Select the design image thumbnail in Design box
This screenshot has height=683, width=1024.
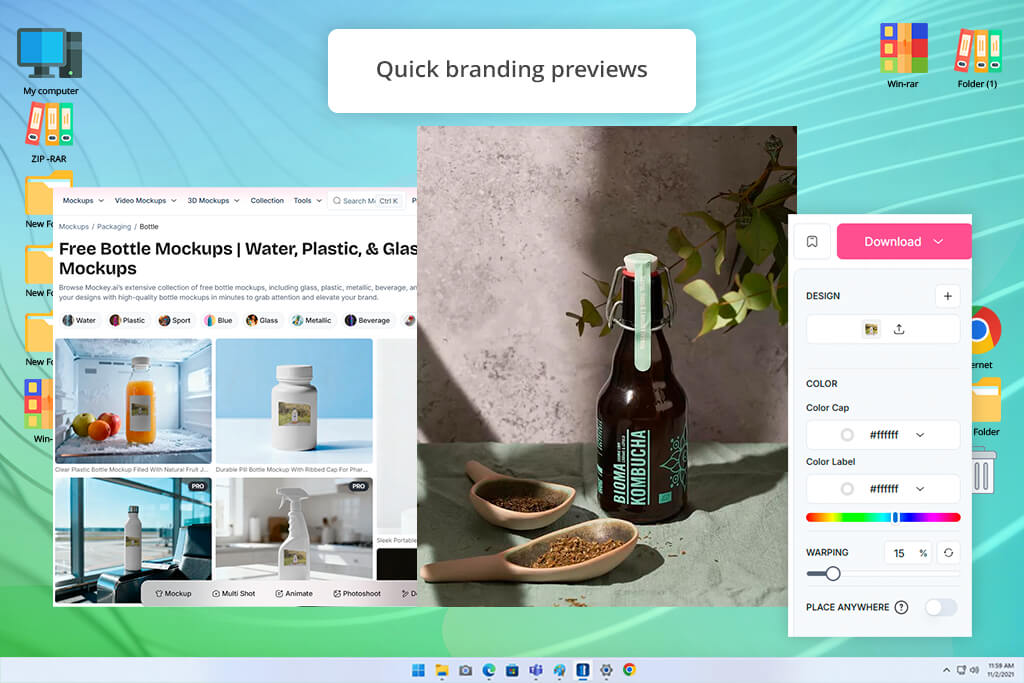(x=871, y=329)
